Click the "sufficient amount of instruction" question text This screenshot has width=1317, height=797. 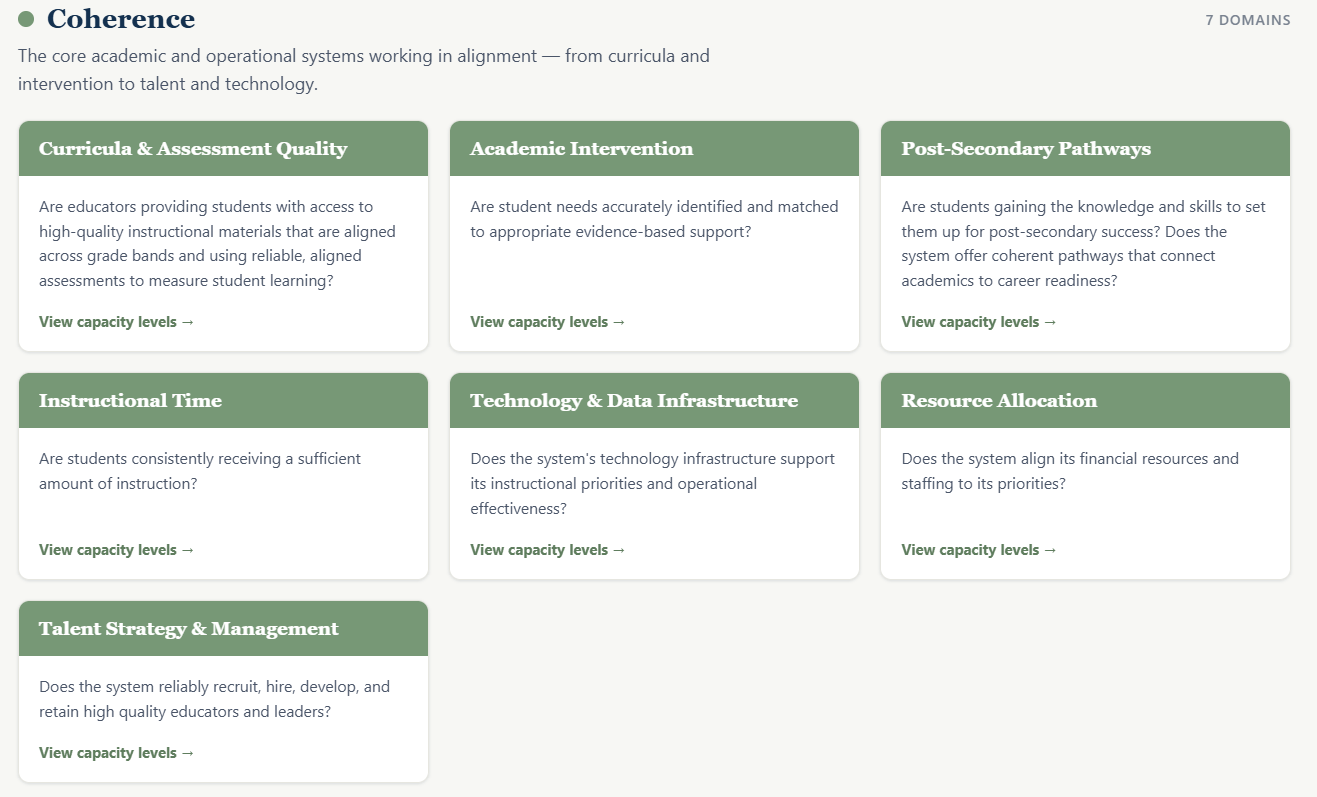(x=200, y=471)
